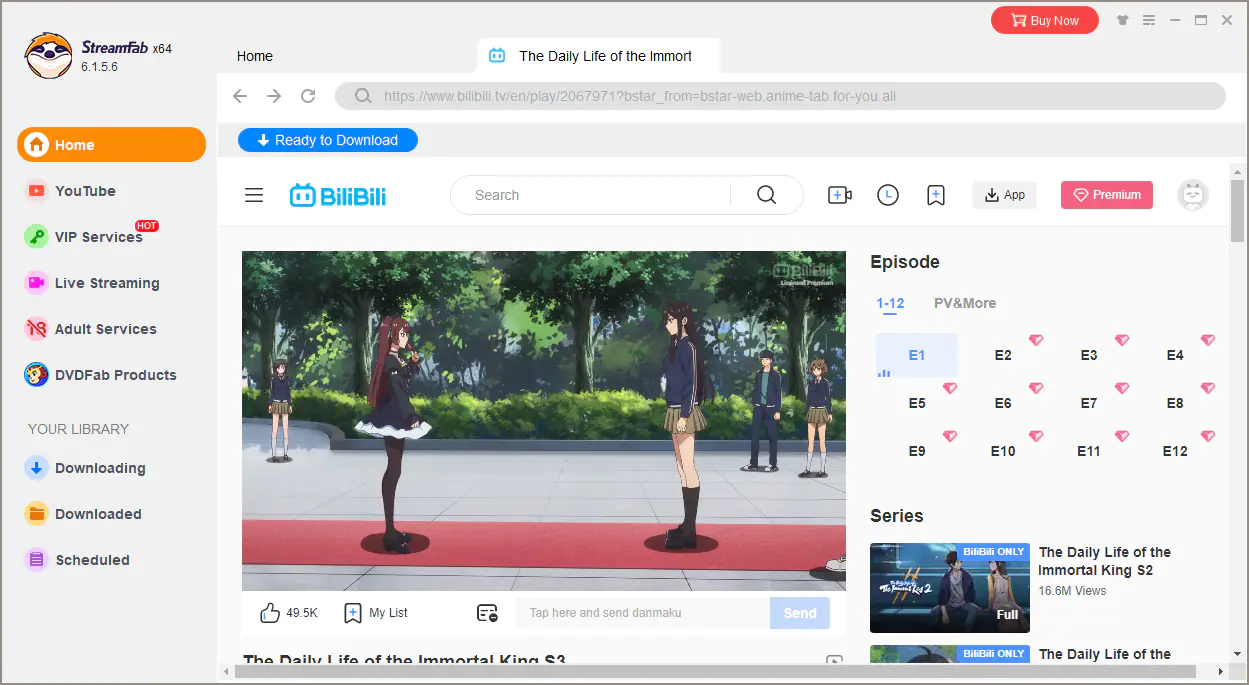Select episode E5
Screen dimensions: 1249x685
point(916,403)
